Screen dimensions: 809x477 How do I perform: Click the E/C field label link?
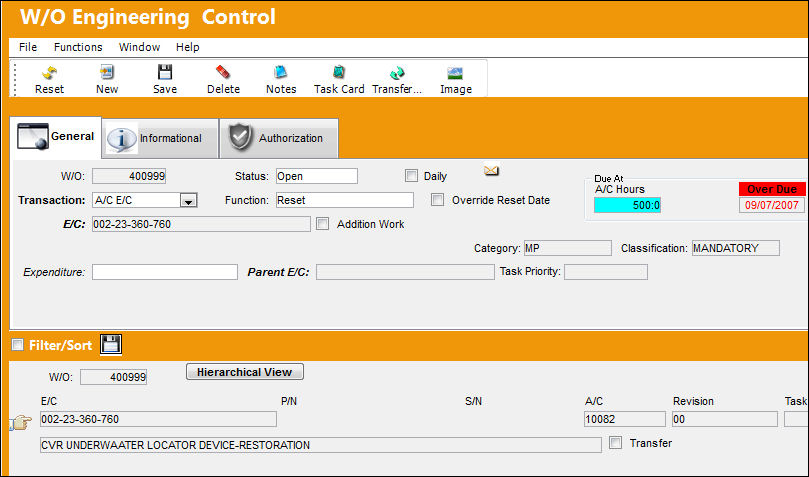(74, 224)
